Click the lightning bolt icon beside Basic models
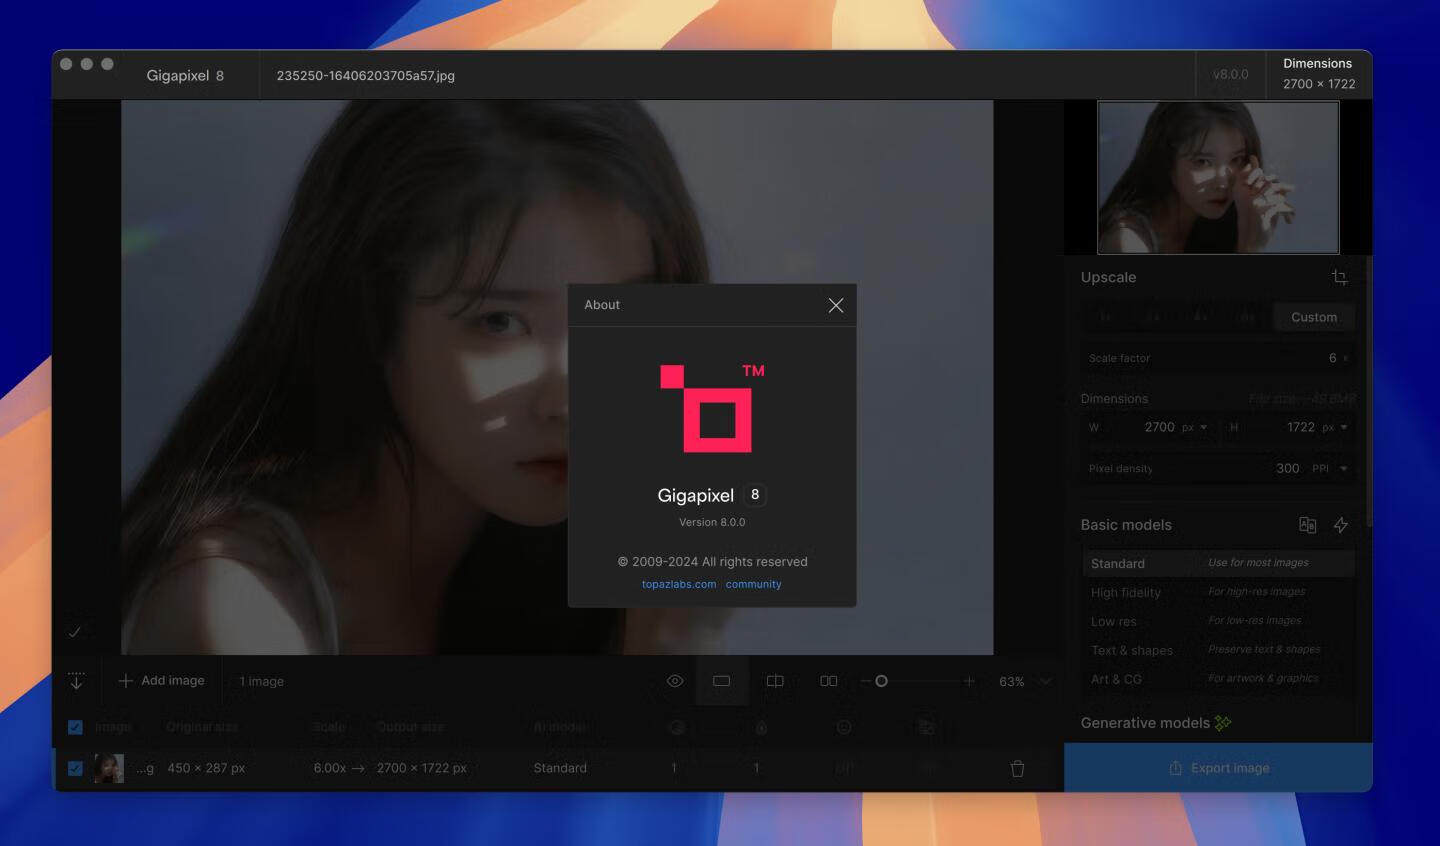This screenshot has width=1440, height=846. coord(1341,525)
